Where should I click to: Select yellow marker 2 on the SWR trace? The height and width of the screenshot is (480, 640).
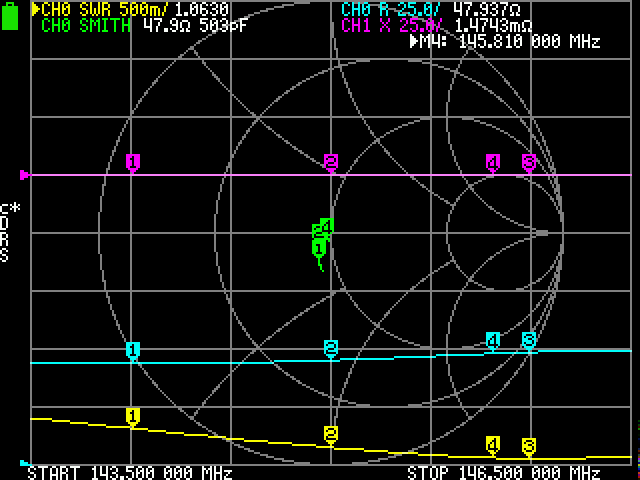331,433
